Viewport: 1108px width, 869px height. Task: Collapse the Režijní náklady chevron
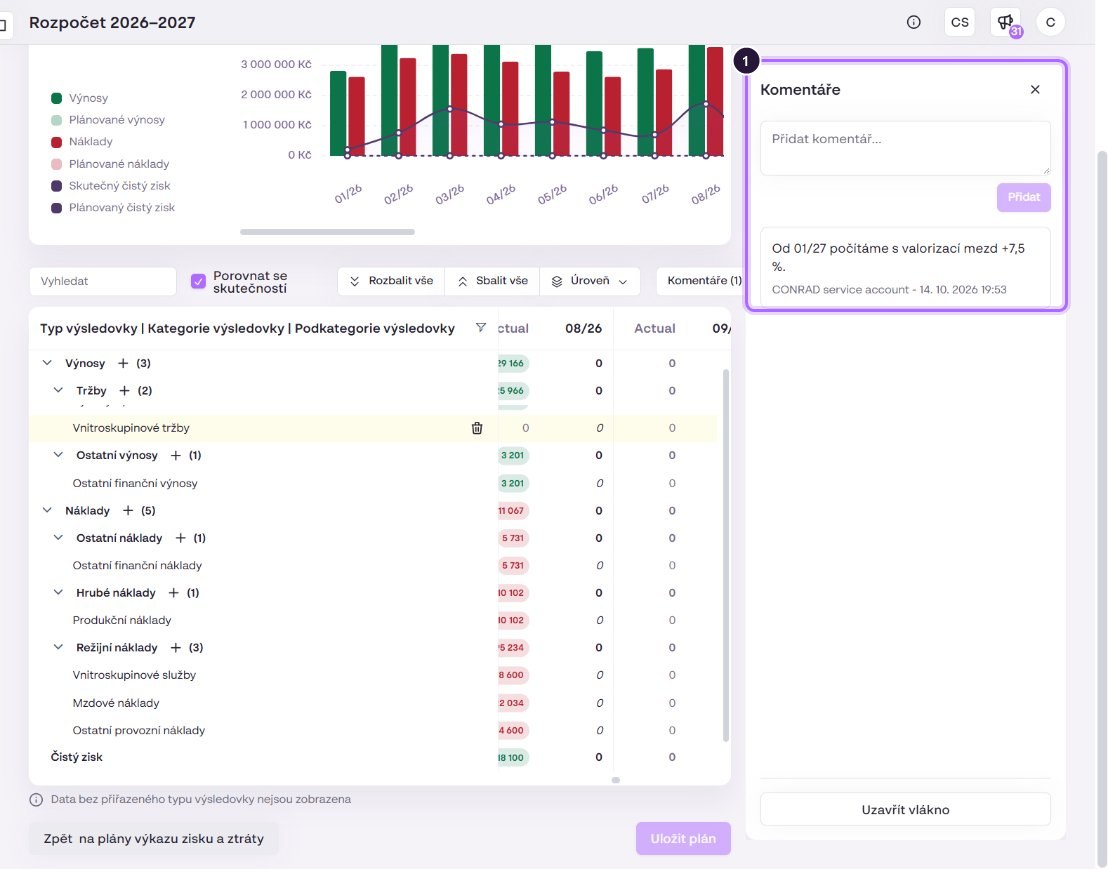(x=59, y=648)
